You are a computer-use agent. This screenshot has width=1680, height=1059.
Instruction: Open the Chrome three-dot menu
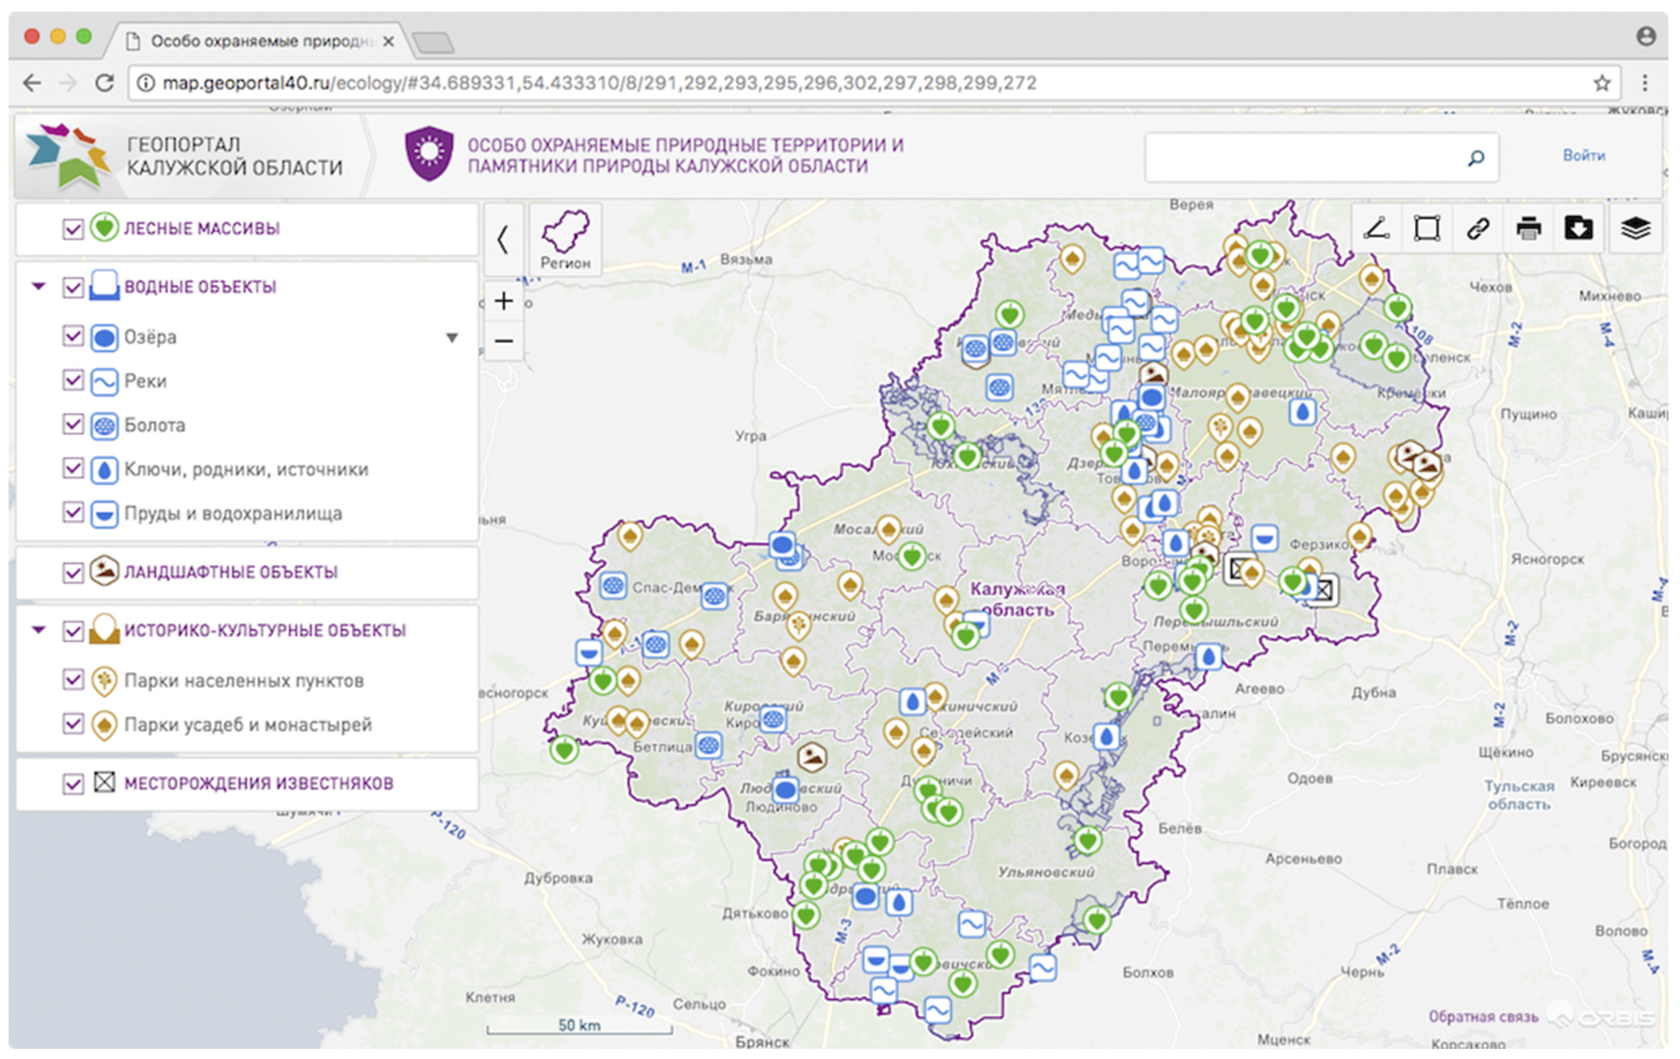[x=1645, y=83]
